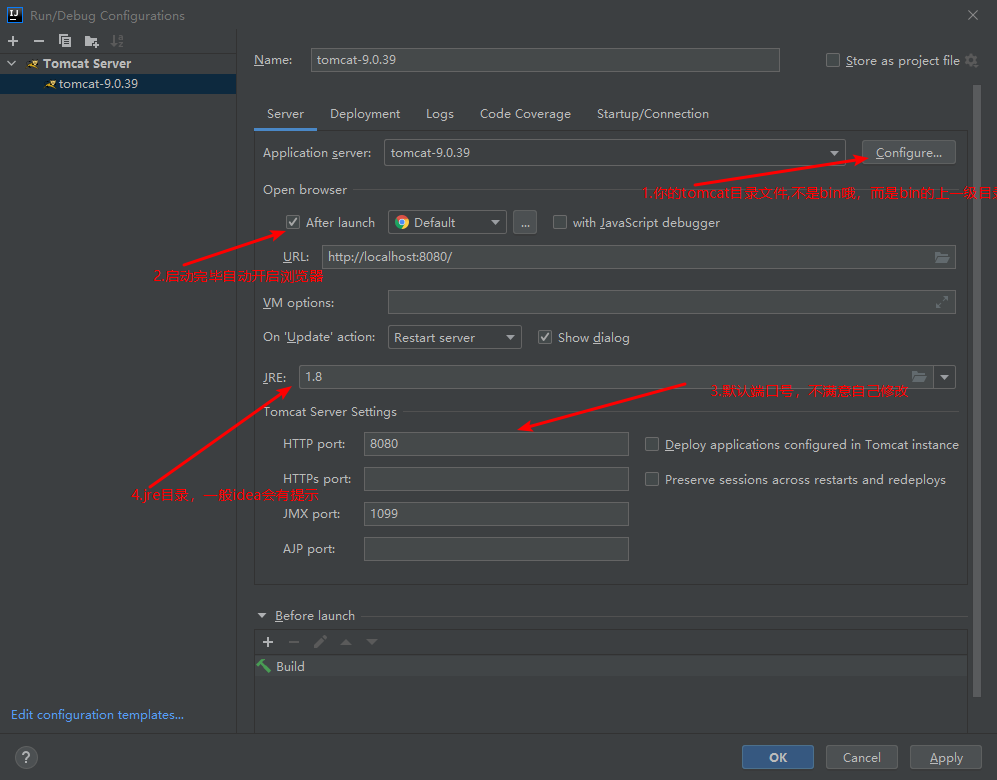This screenshot has width=997, height=780.
Task: Remove the selected configuration with minus icon
Action: [x=39, y=41]
